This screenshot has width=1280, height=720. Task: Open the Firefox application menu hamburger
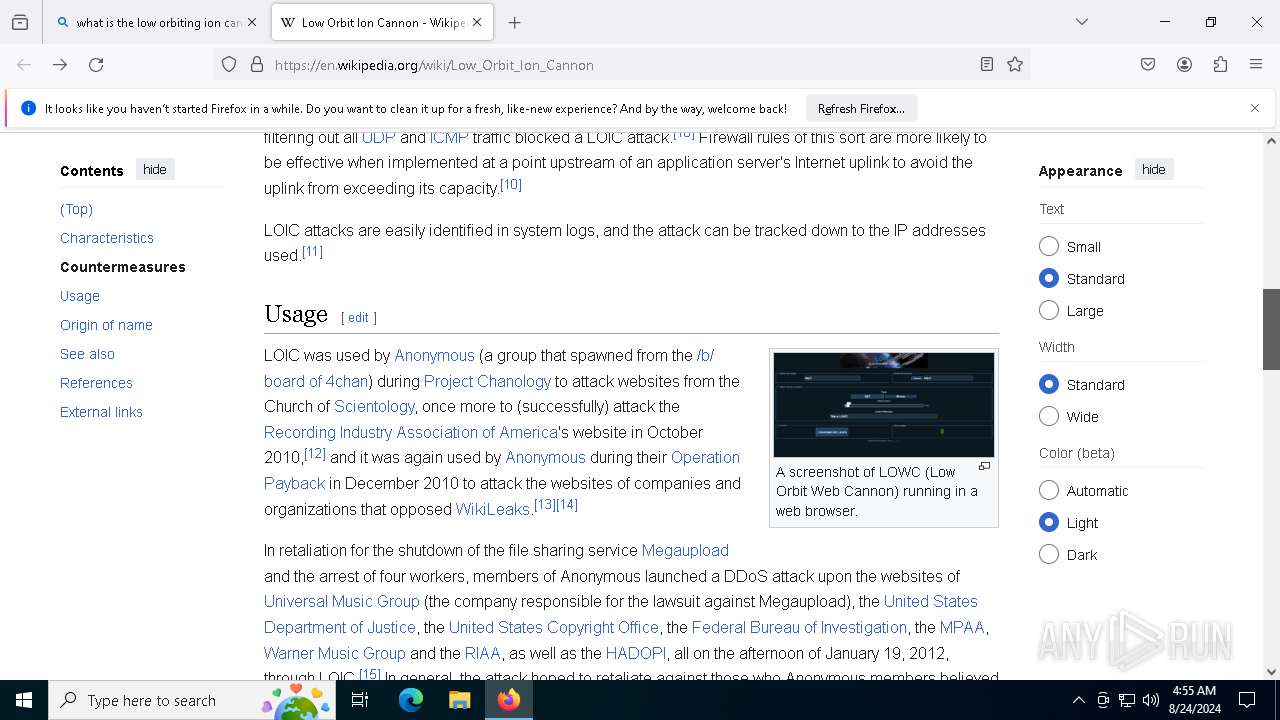[1256, 64]
